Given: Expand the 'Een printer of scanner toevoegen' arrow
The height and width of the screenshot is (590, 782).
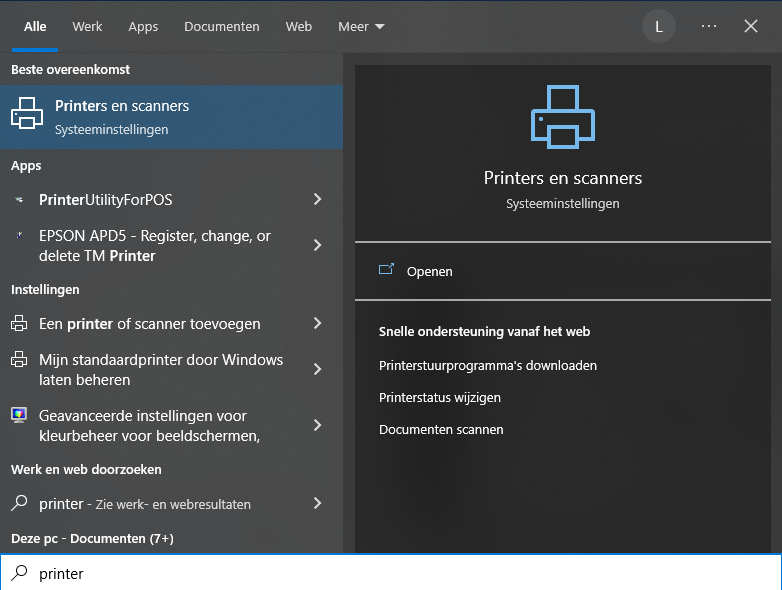Looking at the screenshot, I should (317, 324).
